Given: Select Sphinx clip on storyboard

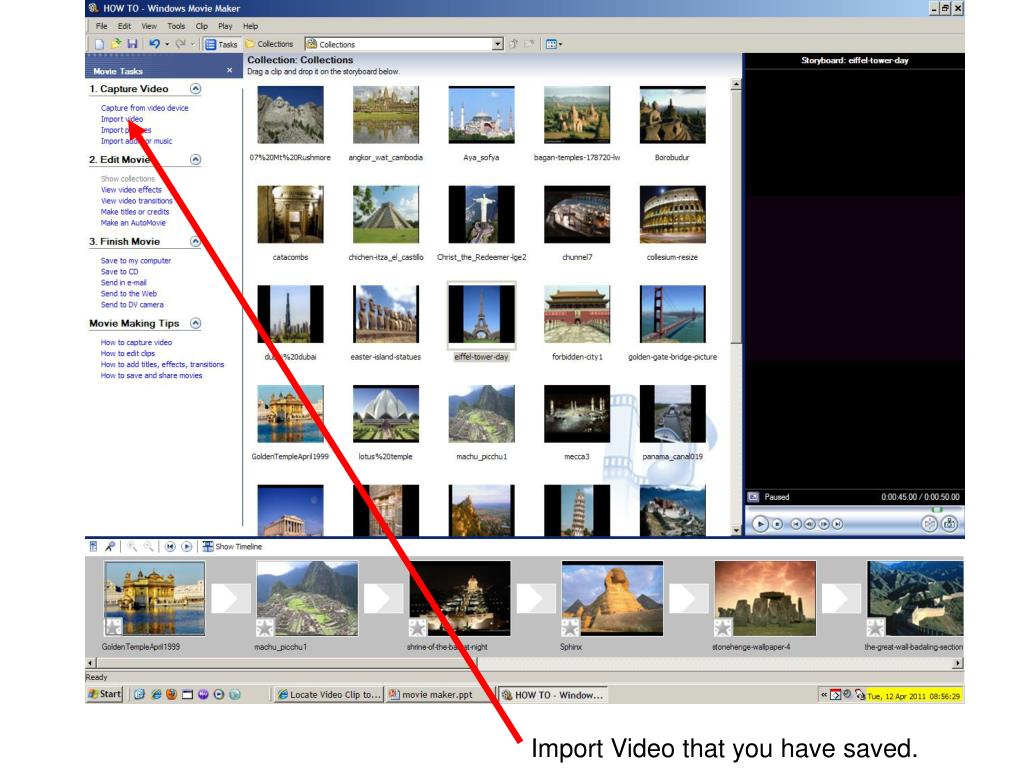Looking at the screenshot, I should click(x=612, y=598).
